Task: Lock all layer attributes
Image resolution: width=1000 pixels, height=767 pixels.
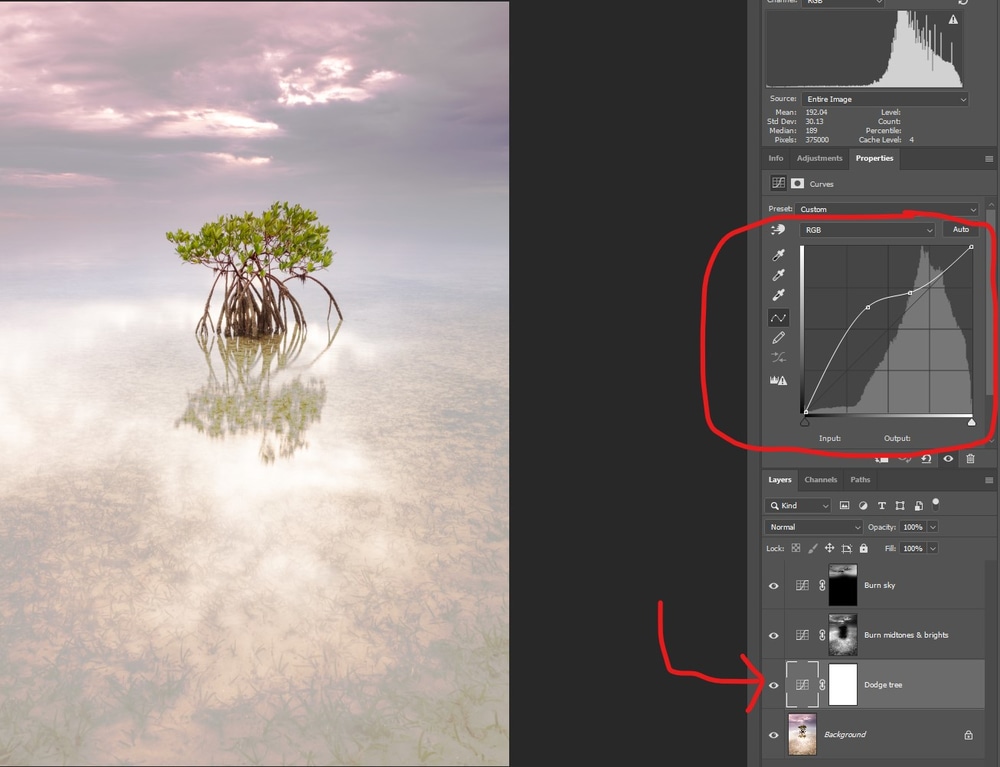Action: point(864,548)
